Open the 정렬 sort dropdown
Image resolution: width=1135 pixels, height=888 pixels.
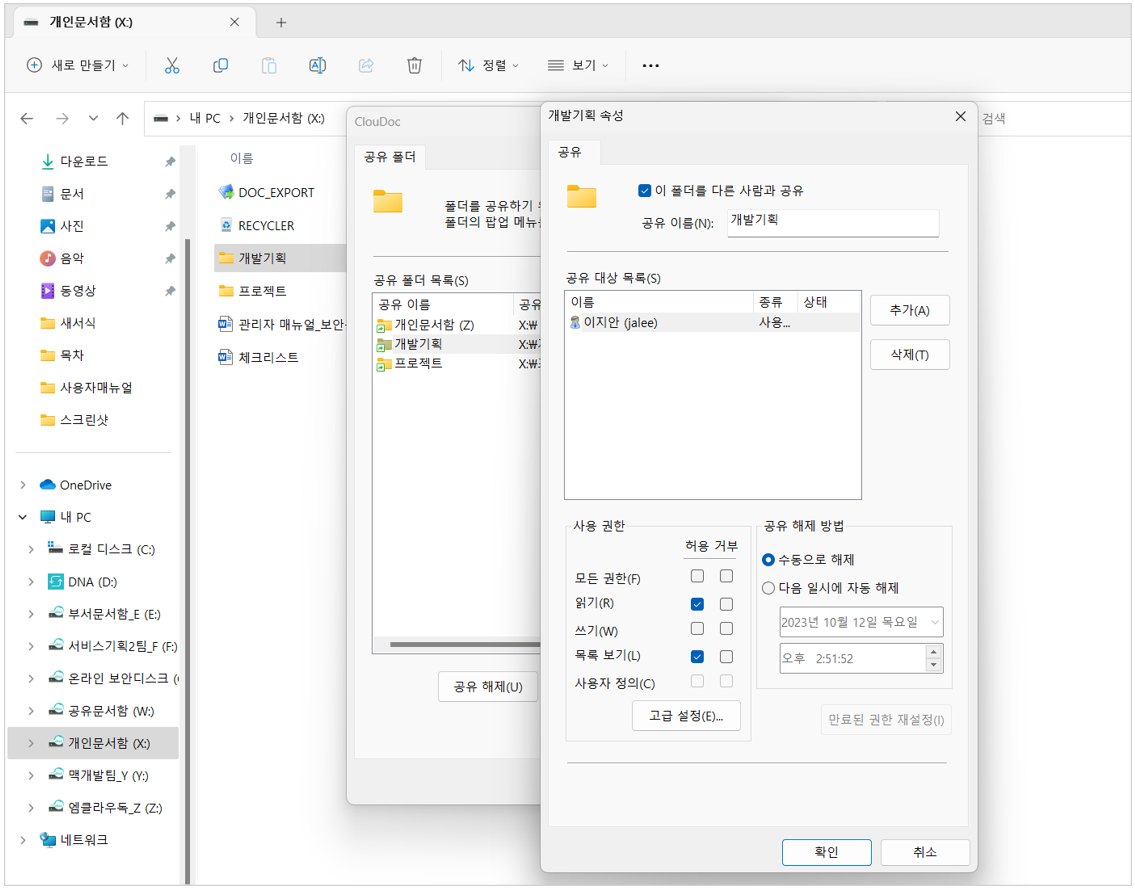(489, 66)
